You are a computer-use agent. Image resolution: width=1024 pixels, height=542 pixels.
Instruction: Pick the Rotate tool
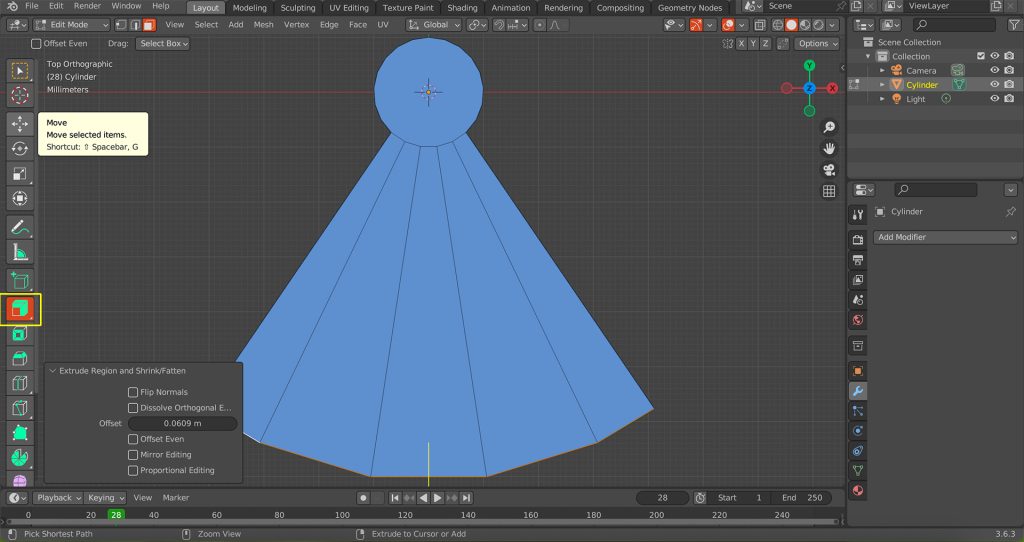click(x=20, y=149)
